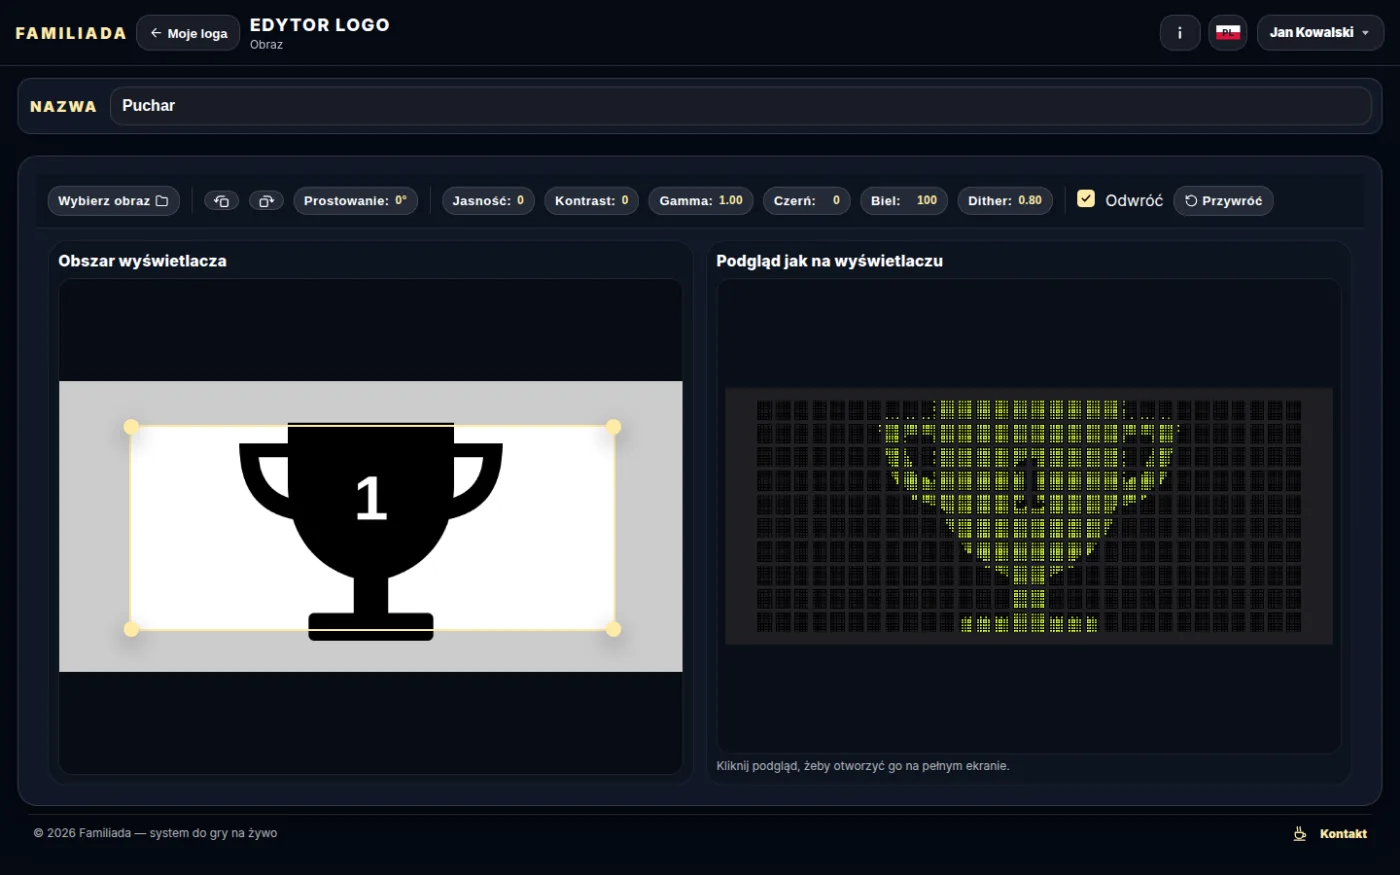Rotate the image counter-clockwise
Image resolution: width=1400 pixels, height=875 pixels.
221,201
